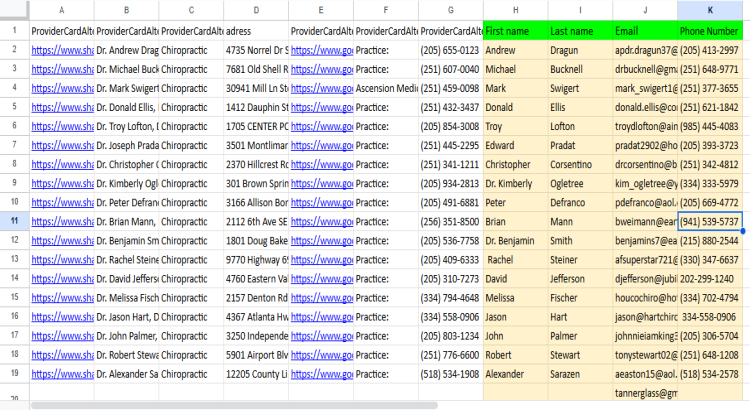Screen dimensions: 750x410
Task: Click the green "First name" header cell
Action: (x=514, y=31)
